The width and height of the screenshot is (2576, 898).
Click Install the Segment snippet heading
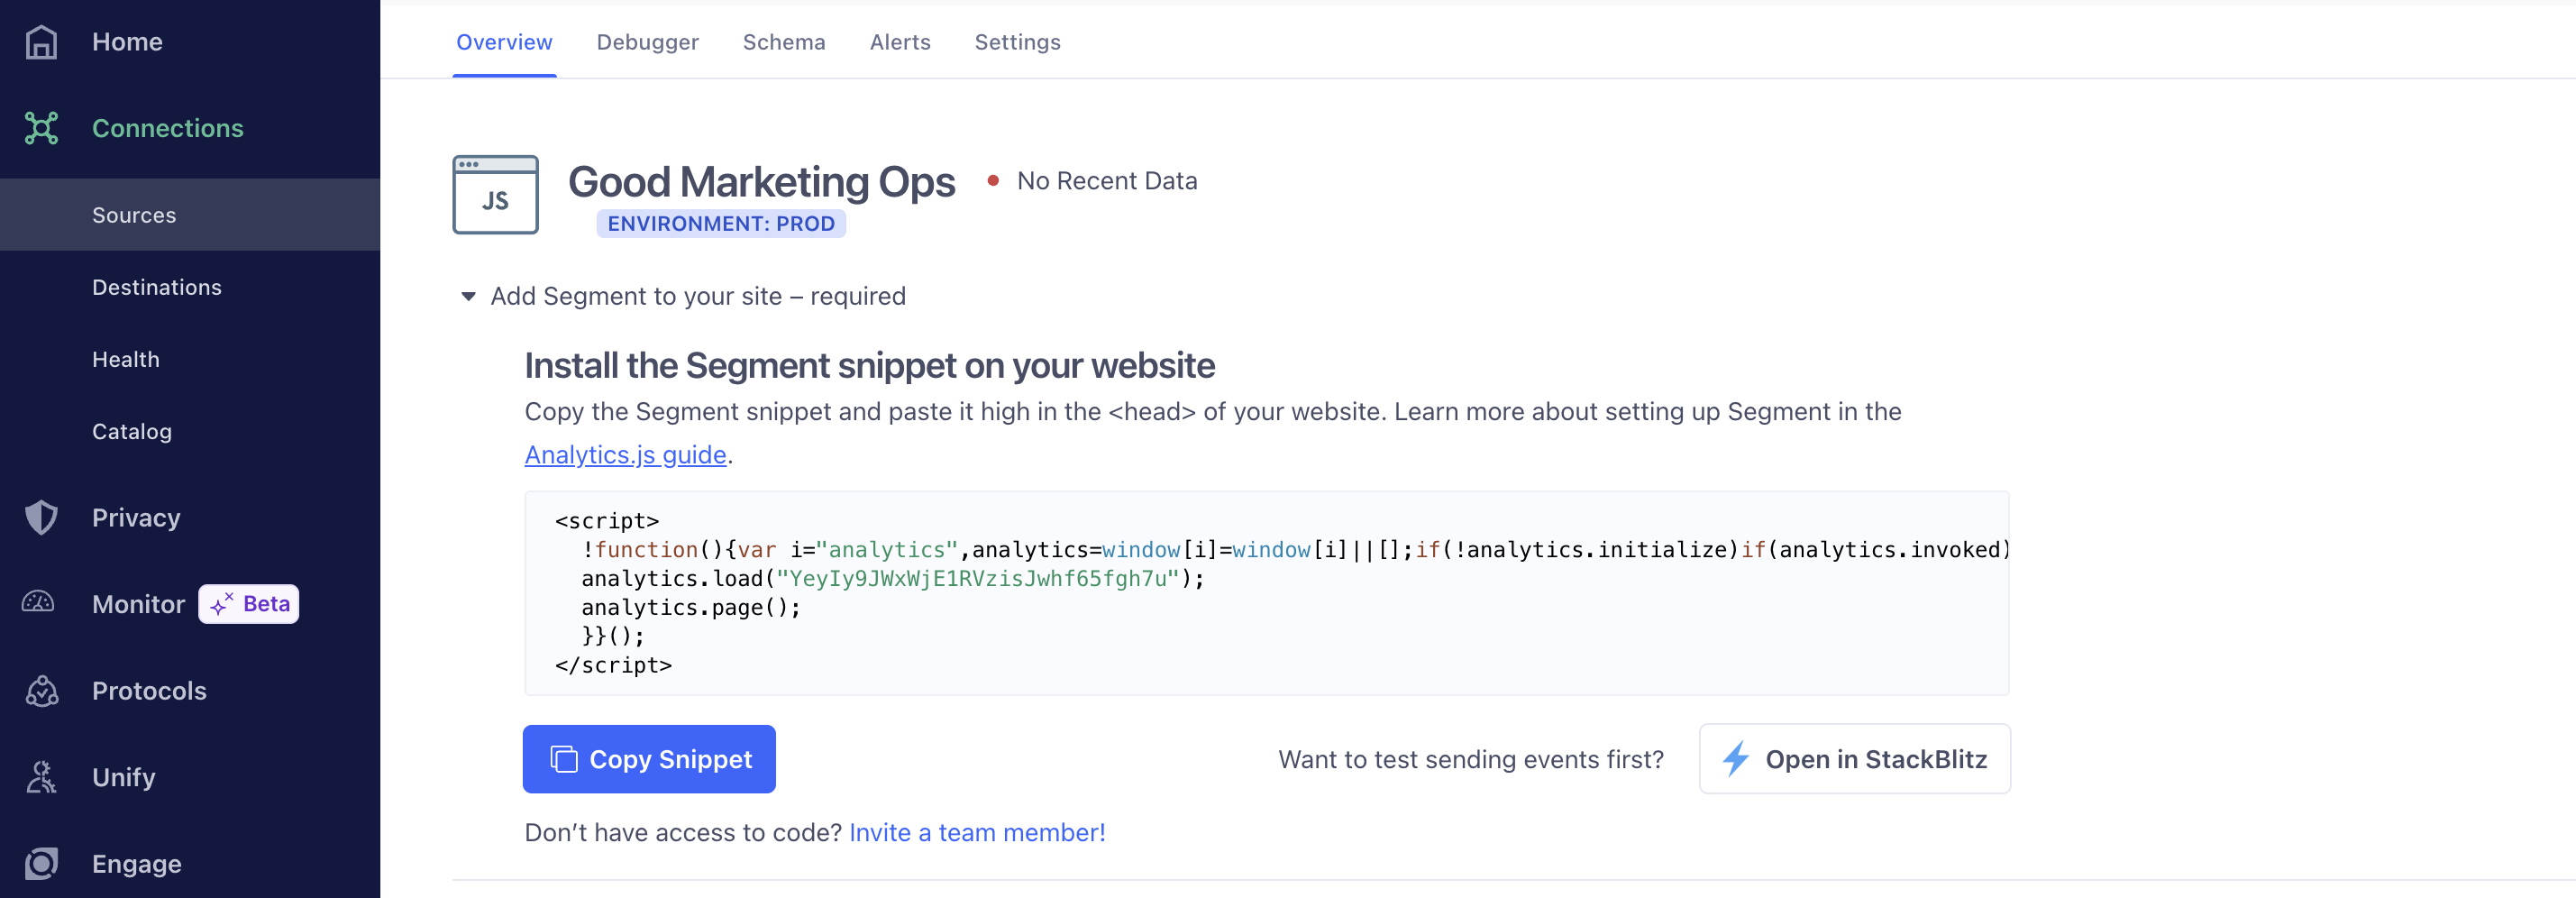[869, 366]
